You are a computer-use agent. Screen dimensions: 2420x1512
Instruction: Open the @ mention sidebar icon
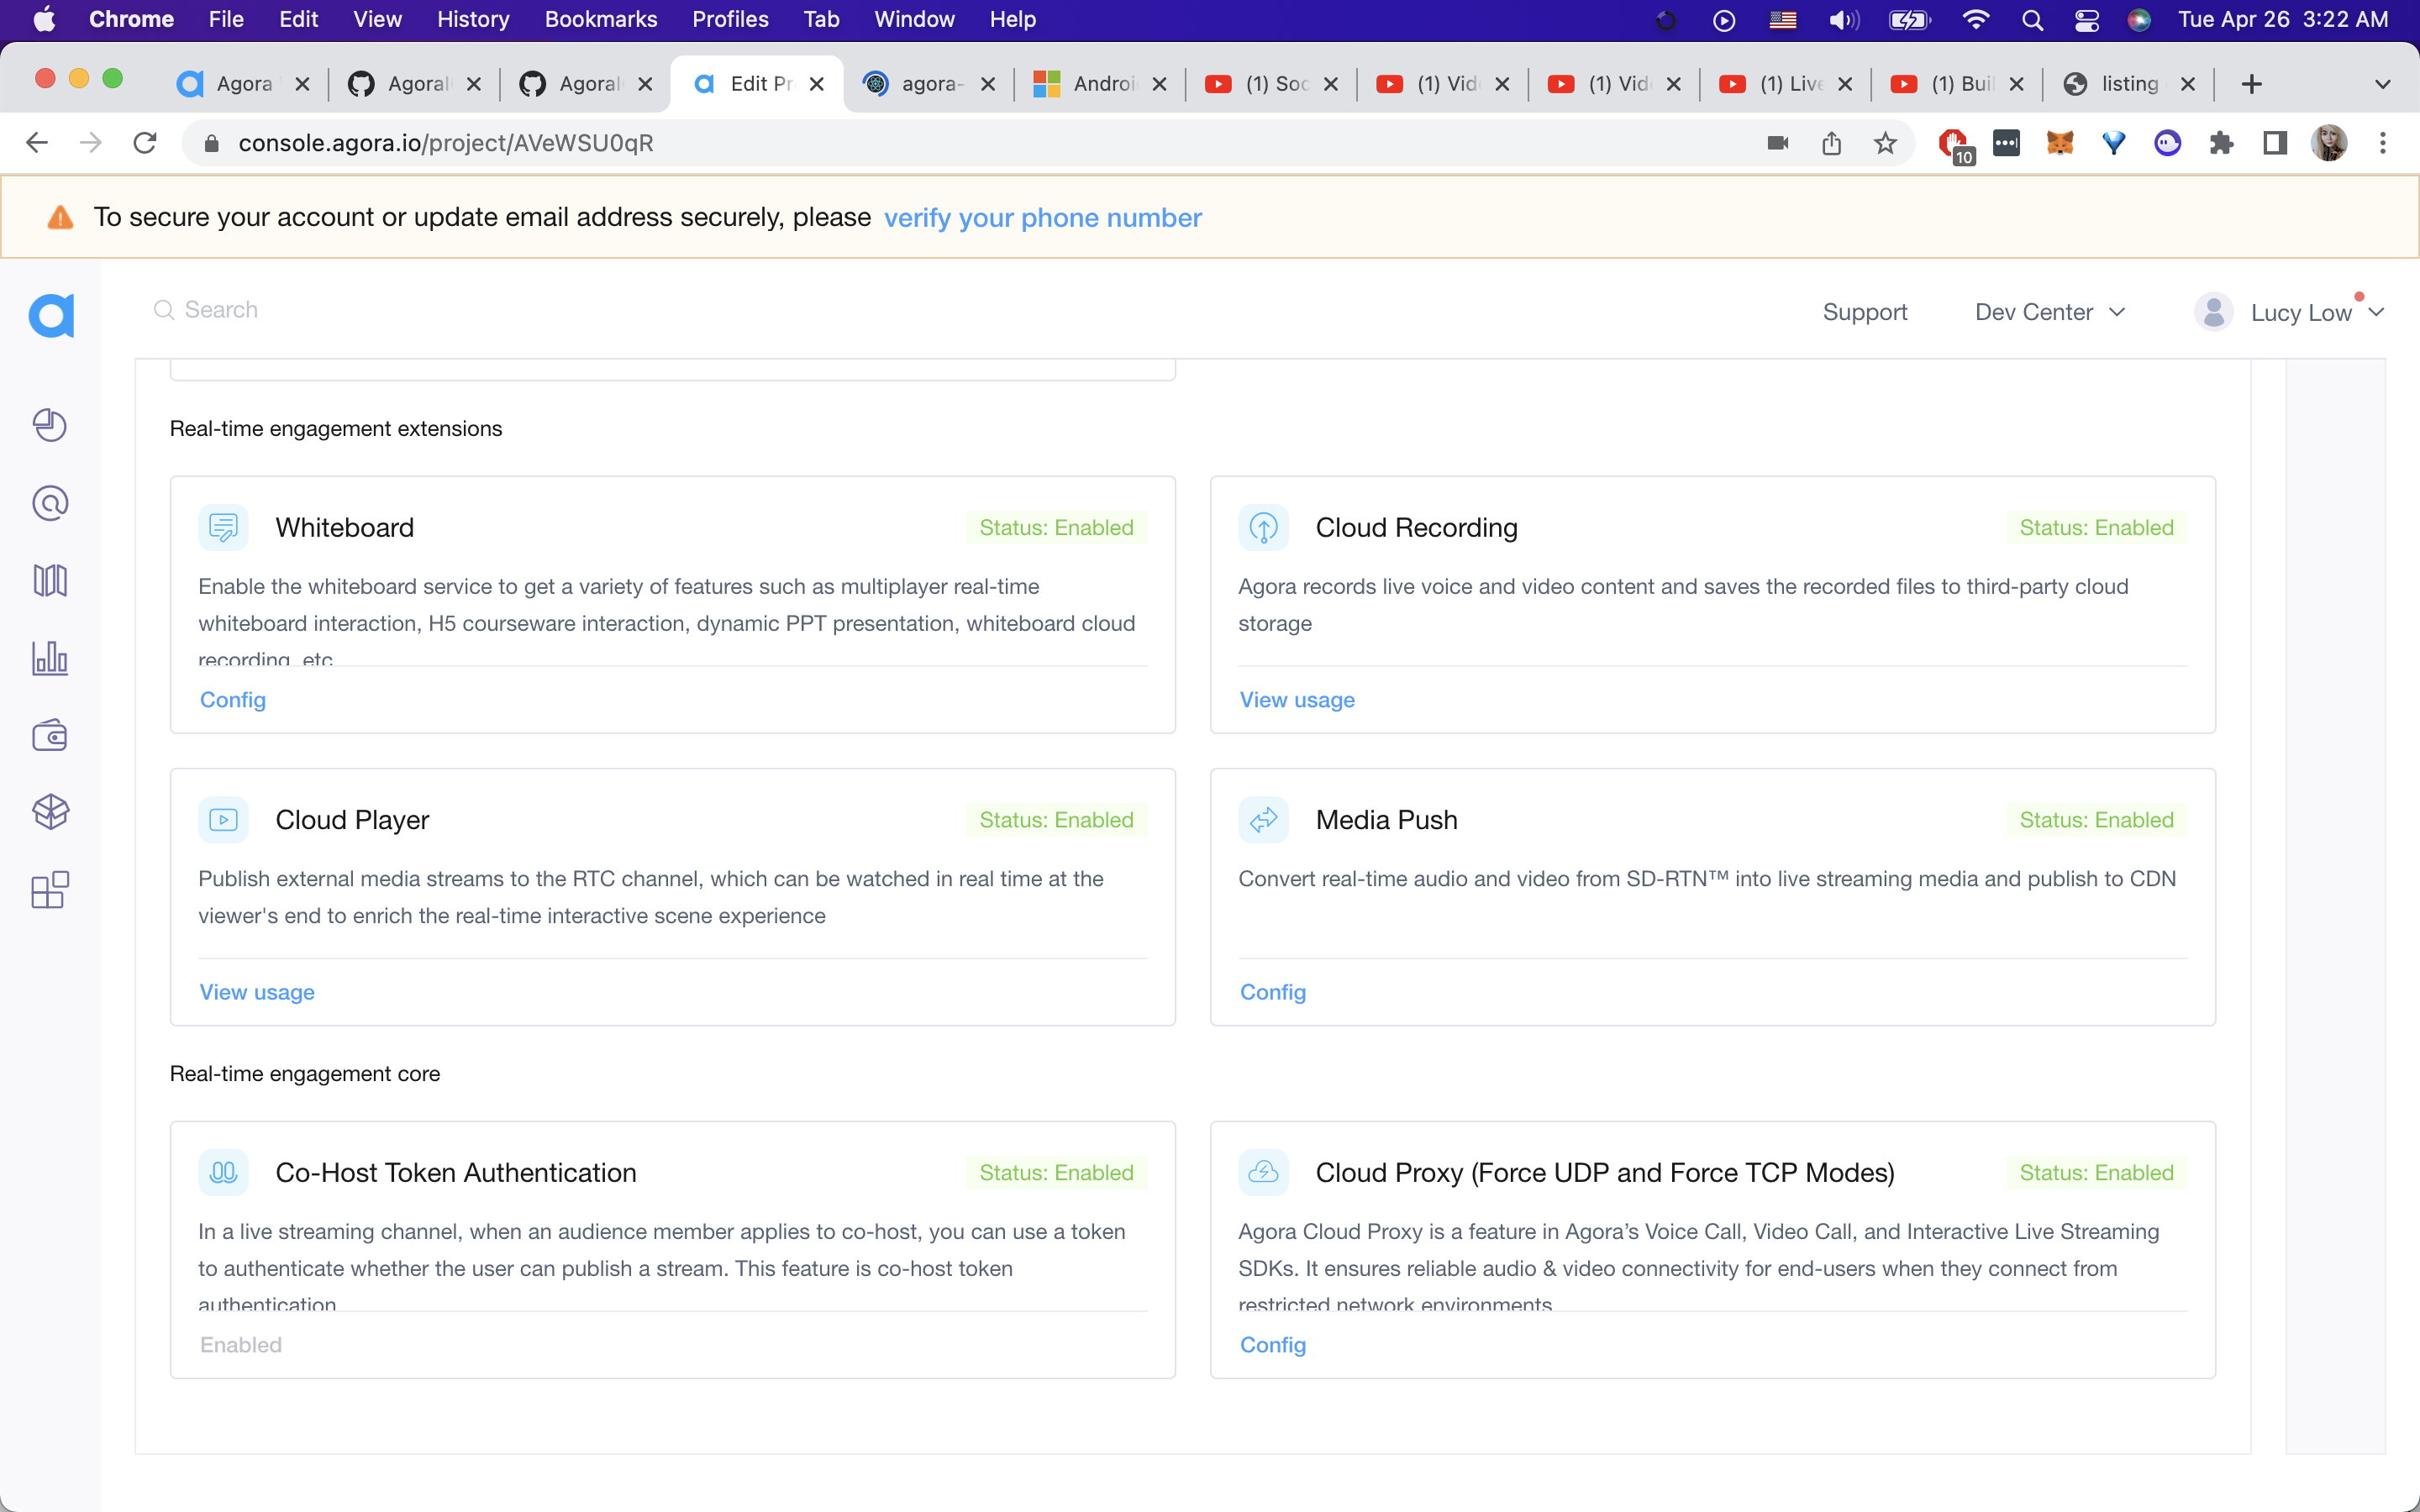50,503
